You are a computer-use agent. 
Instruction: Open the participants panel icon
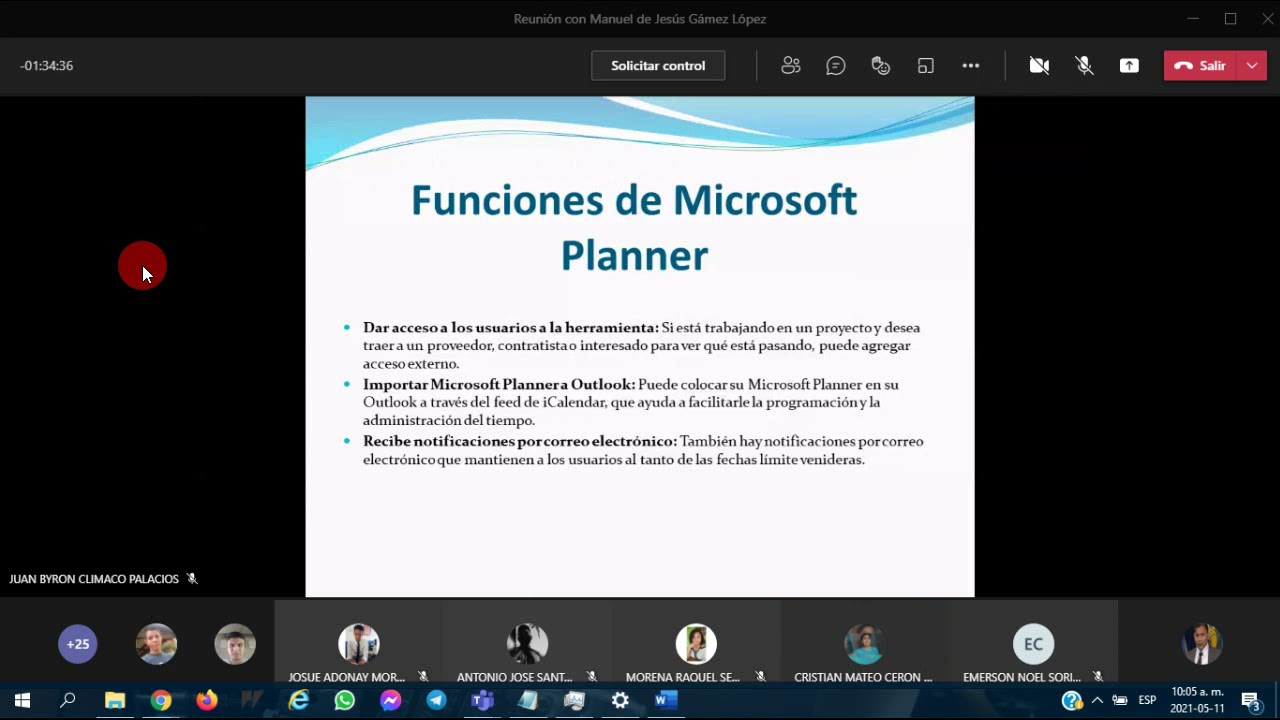click(x=791, y=66)
